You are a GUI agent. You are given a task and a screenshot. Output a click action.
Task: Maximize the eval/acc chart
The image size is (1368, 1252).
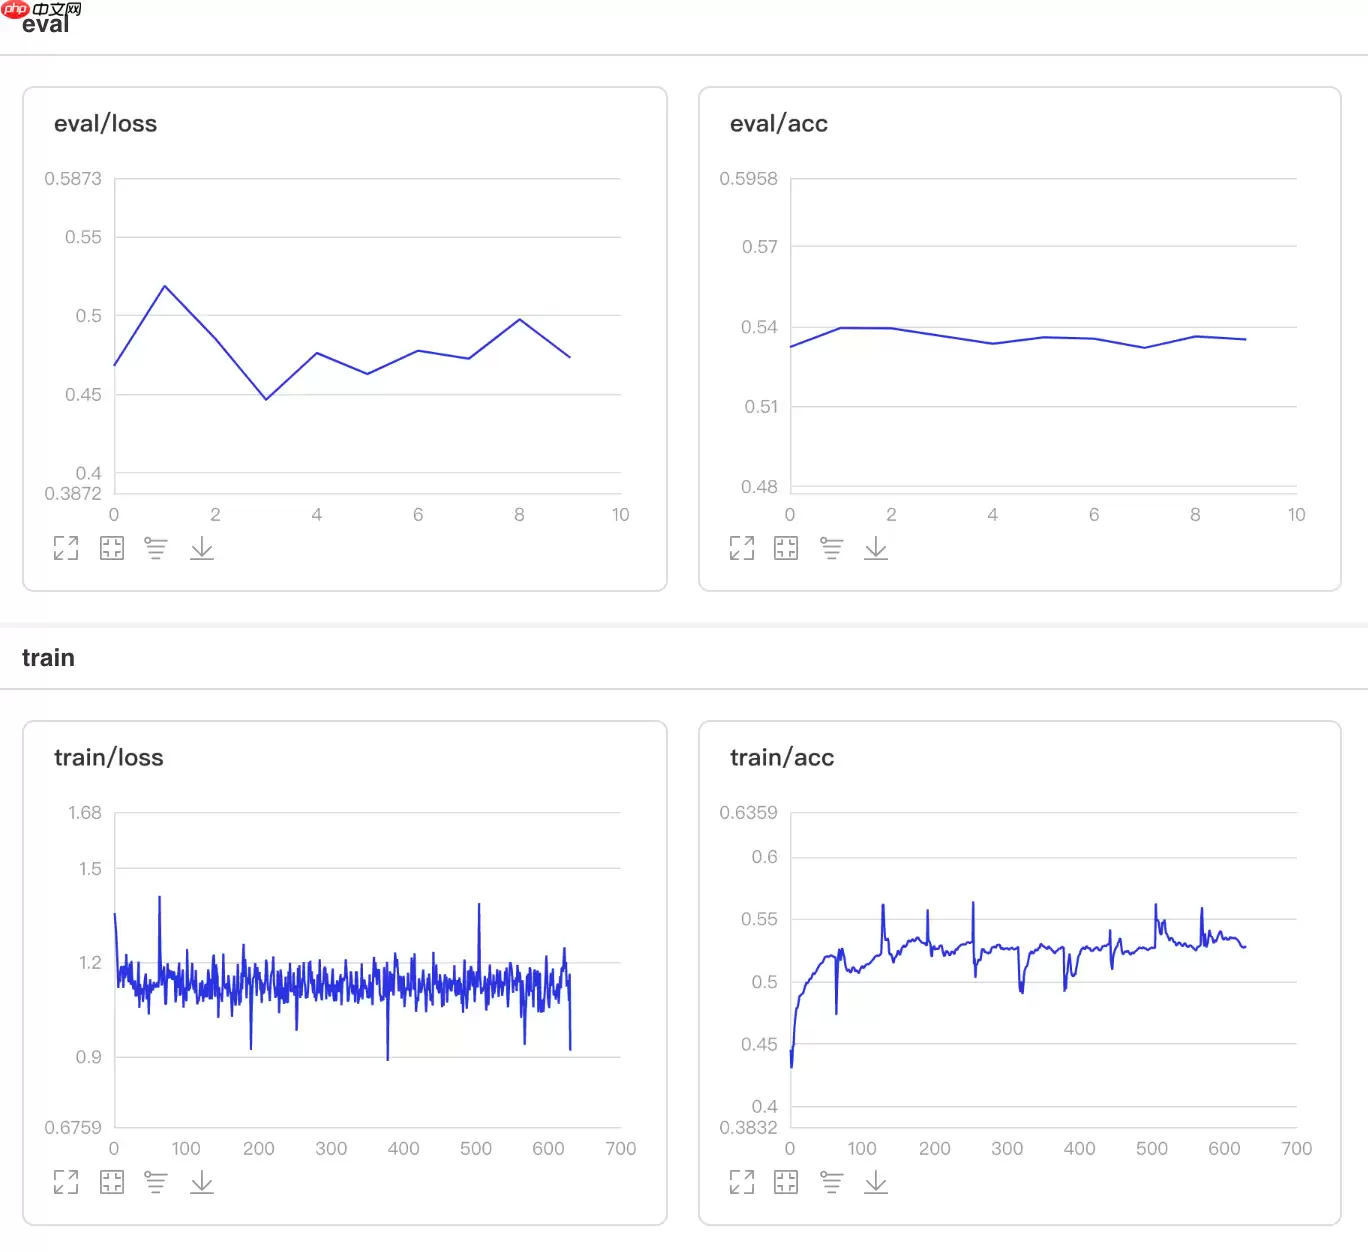point(742,548)
